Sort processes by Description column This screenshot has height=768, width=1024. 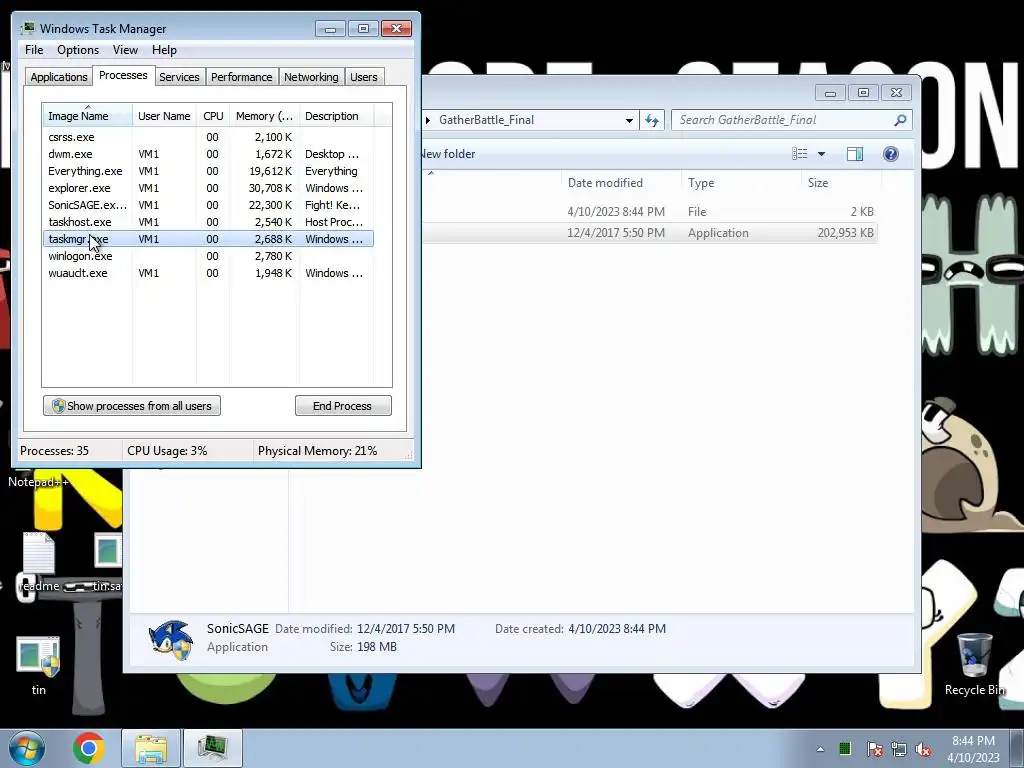pyautogui.click(x=336, y=116)
